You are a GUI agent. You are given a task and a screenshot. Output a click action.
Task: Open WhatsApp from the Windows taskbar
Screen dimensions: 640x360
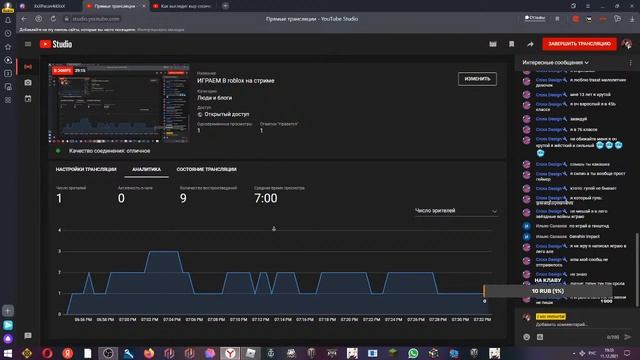[x=413, y=353]
